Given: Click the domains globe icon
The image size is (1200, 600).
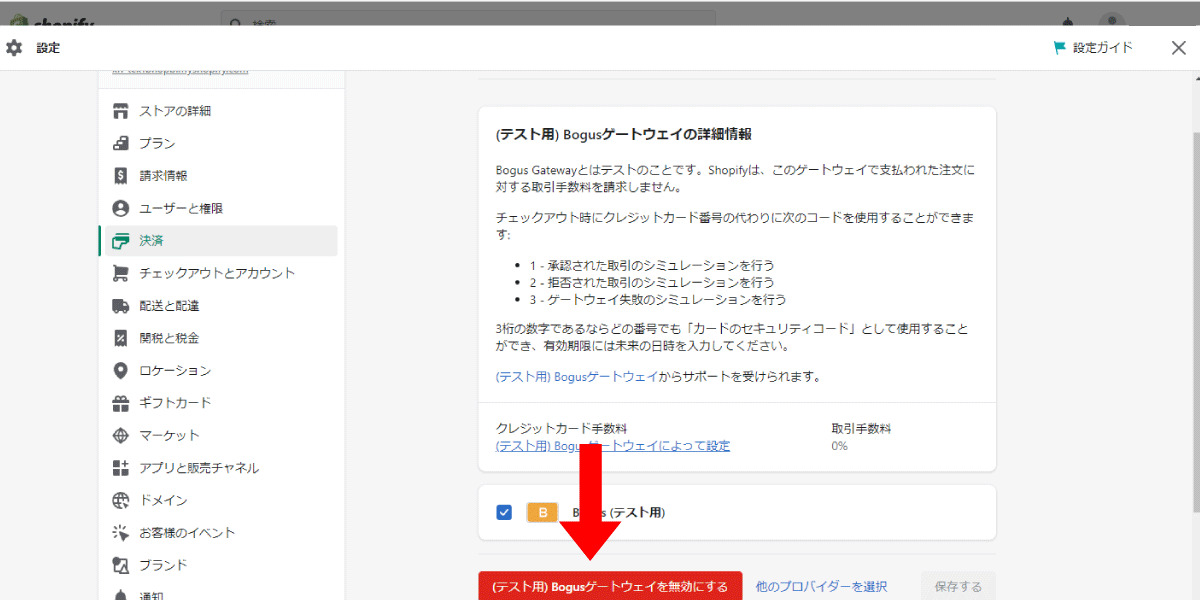Looking at the screenshot, I should coord(121,500).
